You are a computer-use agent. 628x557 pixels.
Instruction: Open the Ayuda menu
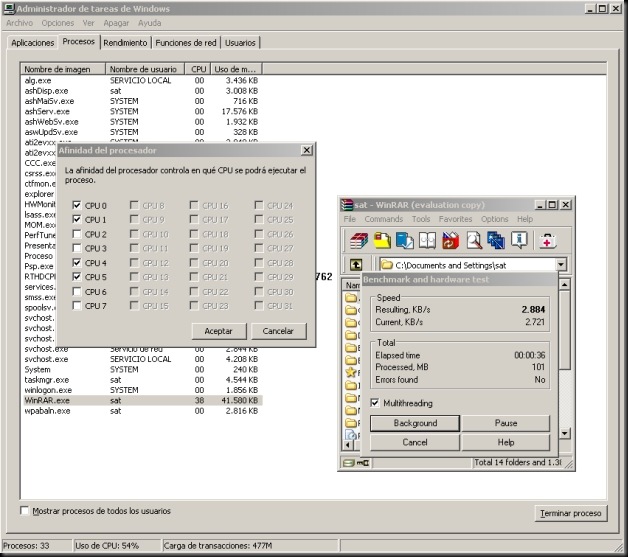[x=149, y=23]
